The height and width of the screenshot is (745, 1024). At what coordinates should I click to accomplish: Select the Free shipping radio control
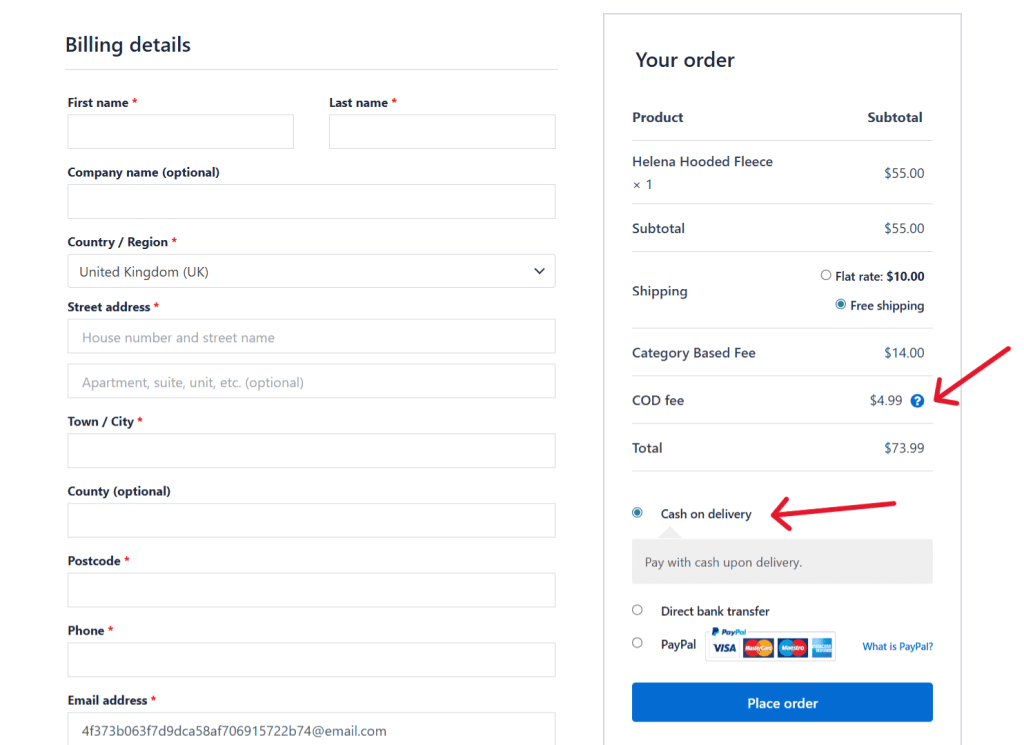[x=840, y=305]
